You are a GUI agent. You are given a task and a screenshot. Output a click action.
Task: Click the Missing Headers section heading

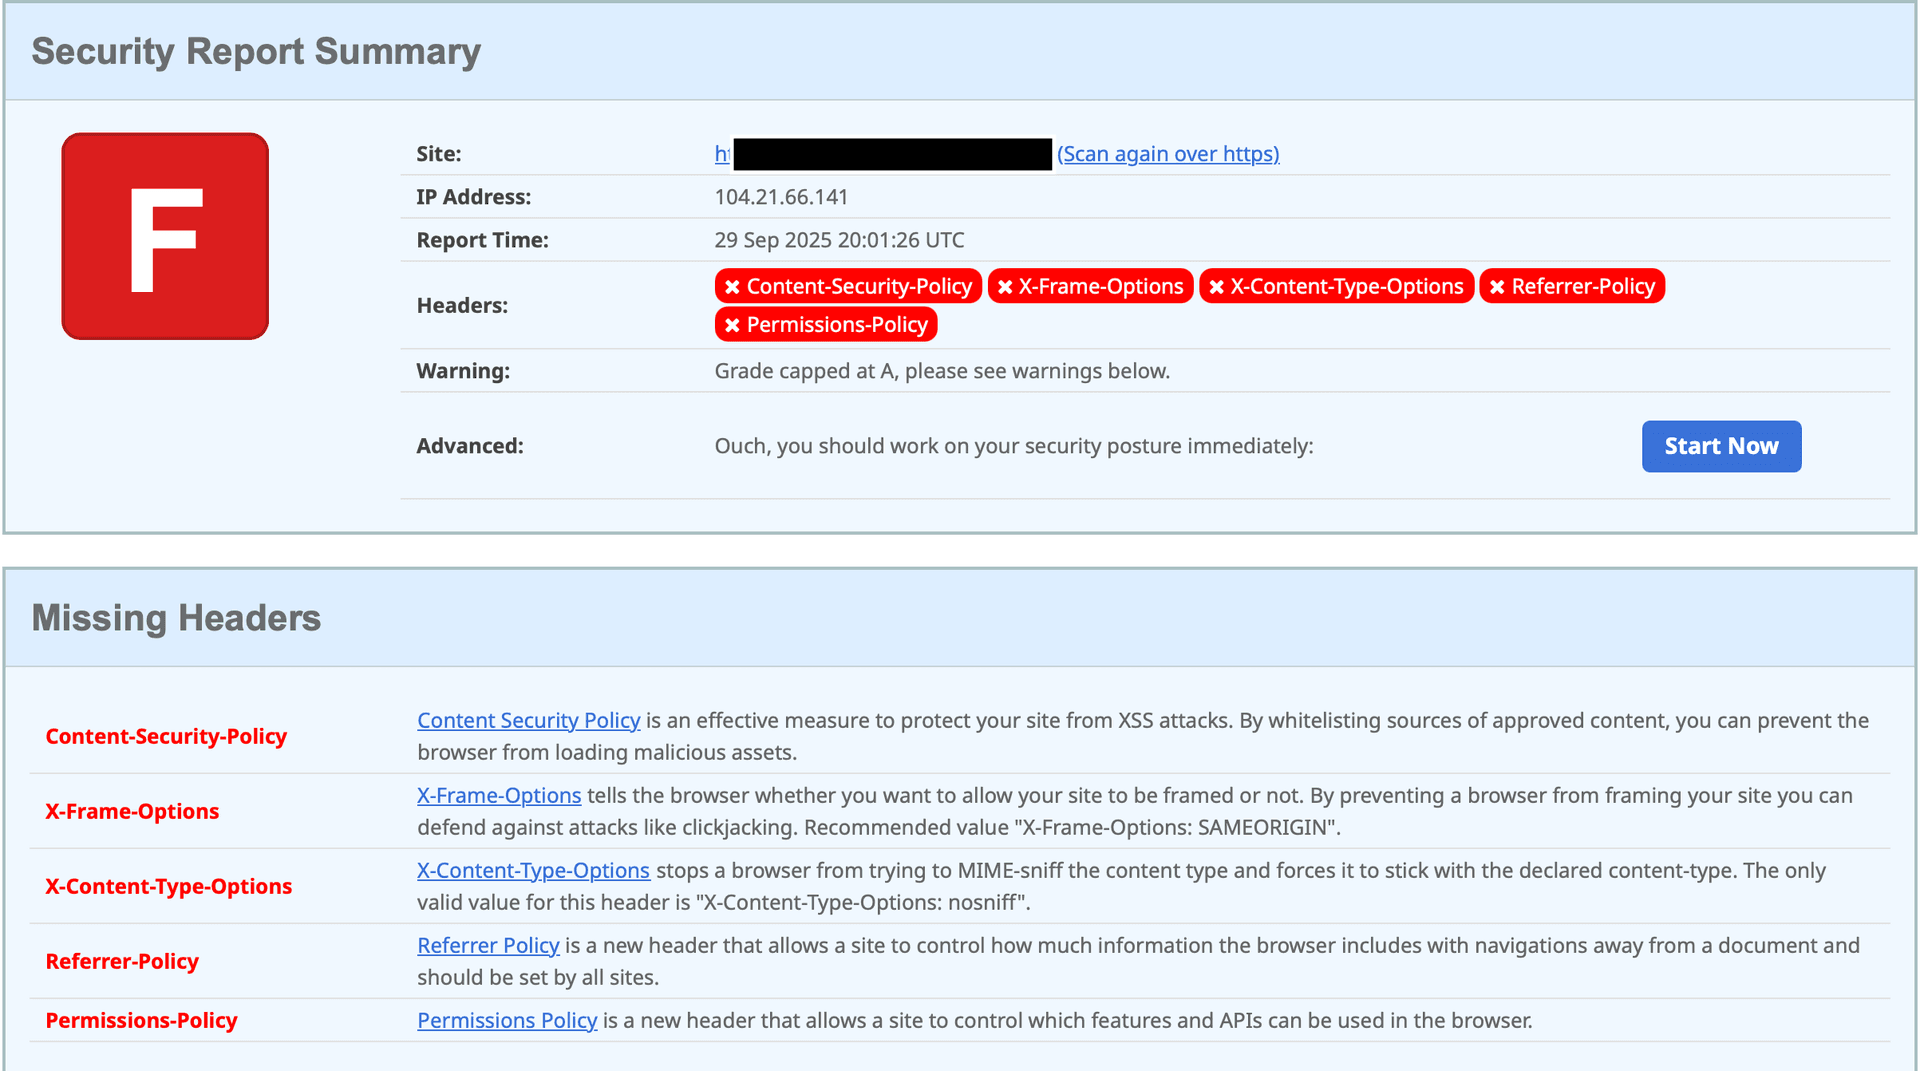(176, 618)
